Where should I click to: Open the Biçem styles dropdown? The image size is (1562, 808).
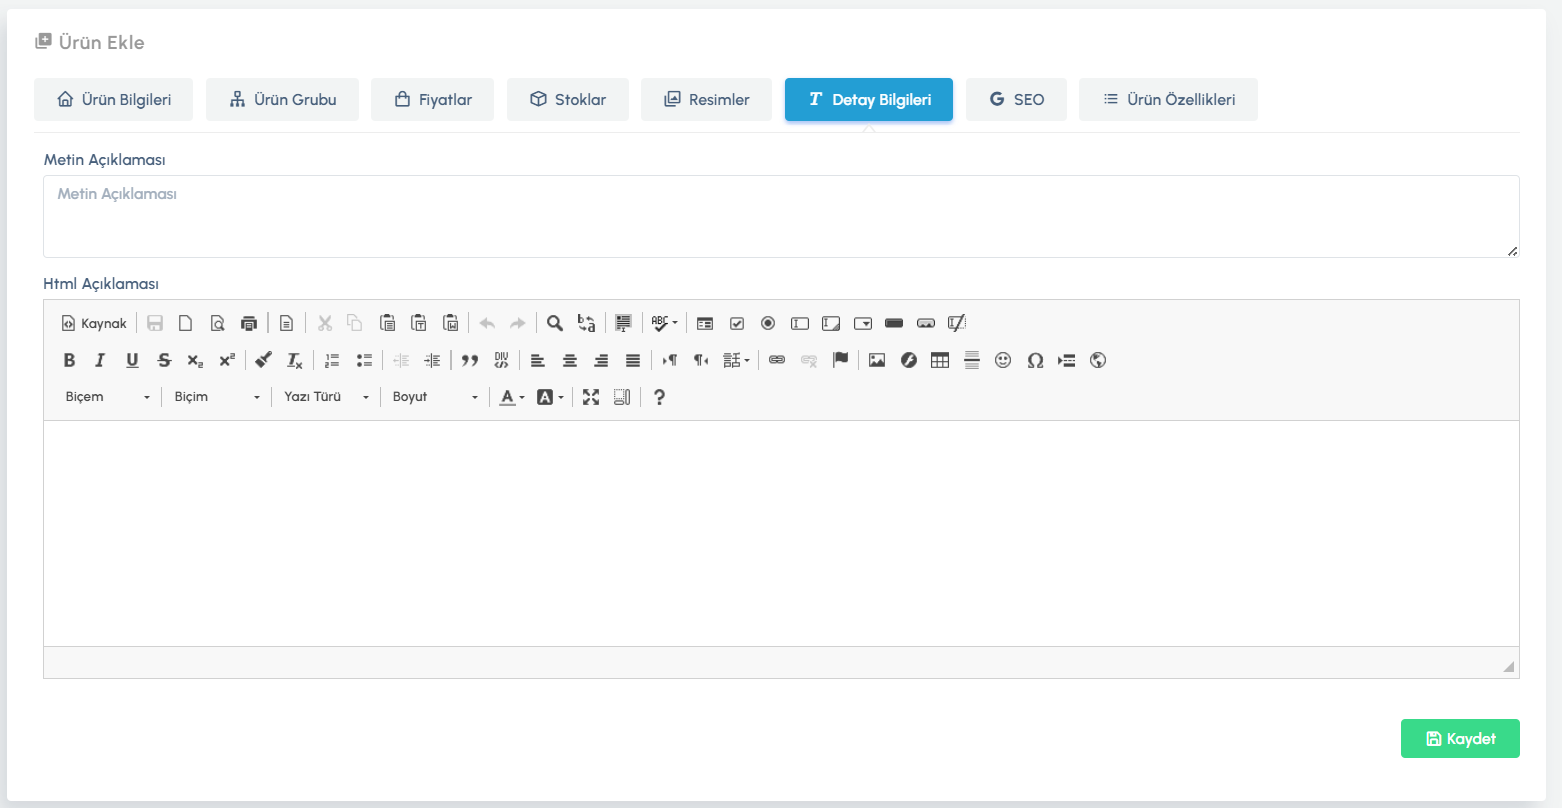pyautogui.click(x=108, y=397)
